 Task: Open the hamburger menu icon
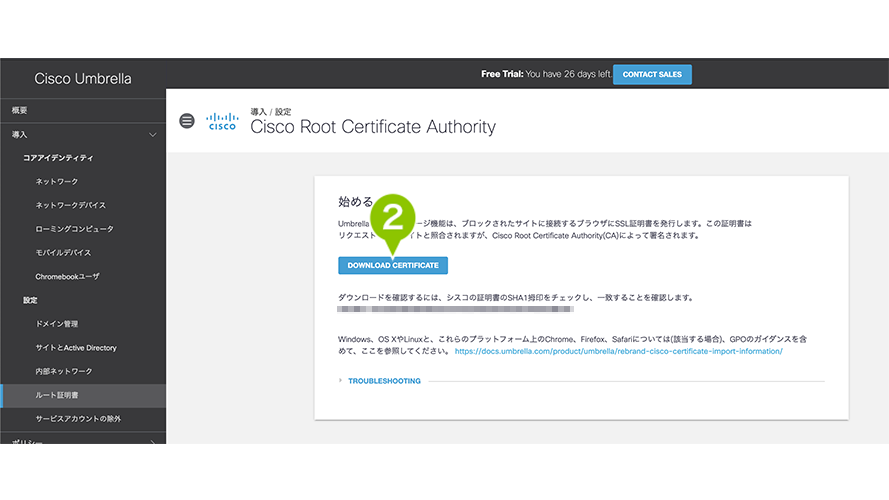click(187, 121)
